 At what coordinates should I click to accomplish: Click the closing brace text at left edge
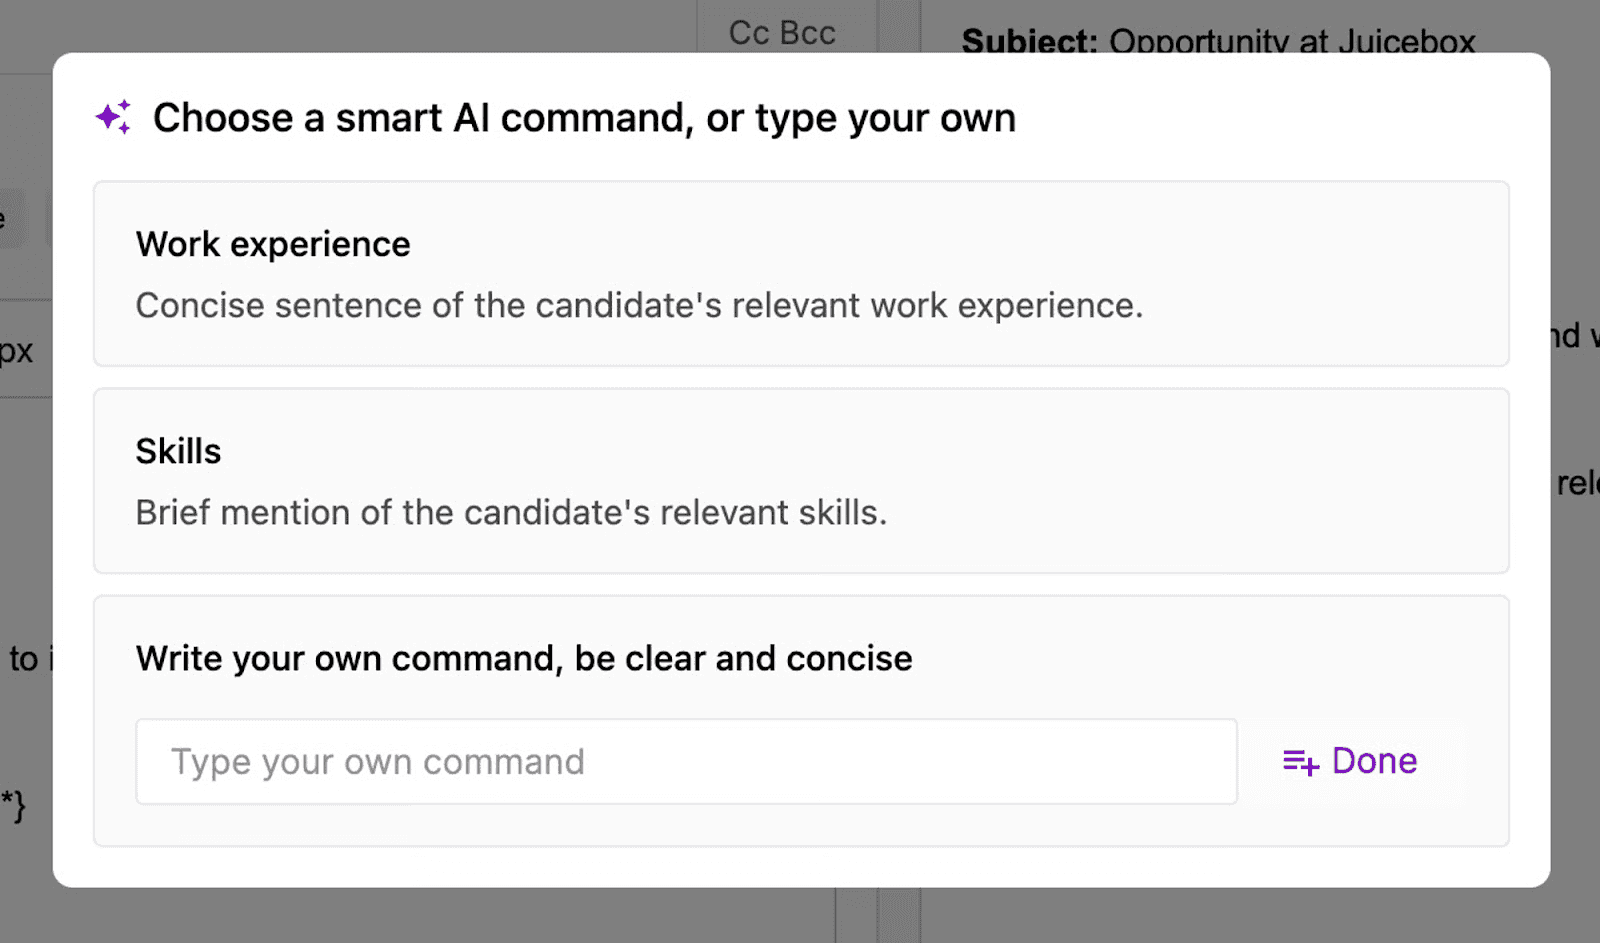coord(14,805)
